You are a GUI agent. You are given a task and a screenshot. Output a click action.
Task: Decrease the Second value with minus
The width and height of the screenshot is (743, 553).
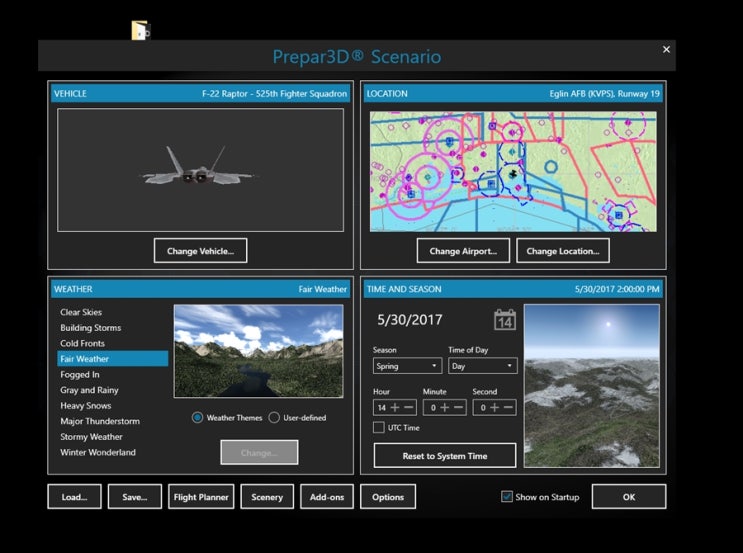508,408
